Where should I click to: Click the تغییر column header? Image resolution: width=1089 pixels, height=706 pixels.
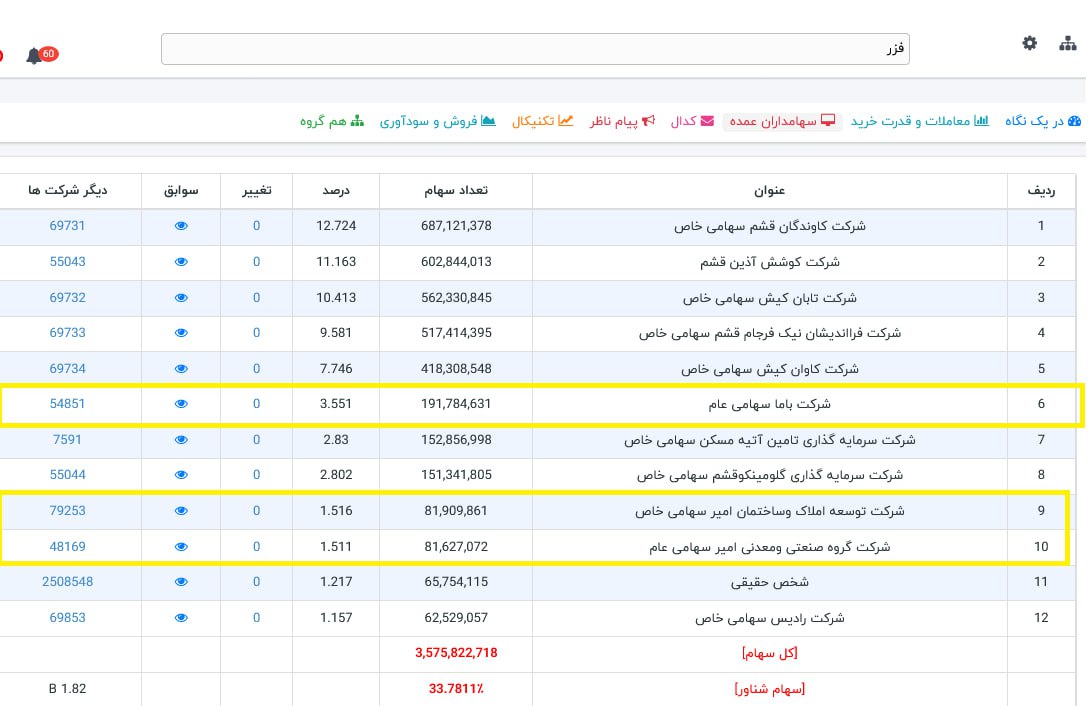coord(256,190)
